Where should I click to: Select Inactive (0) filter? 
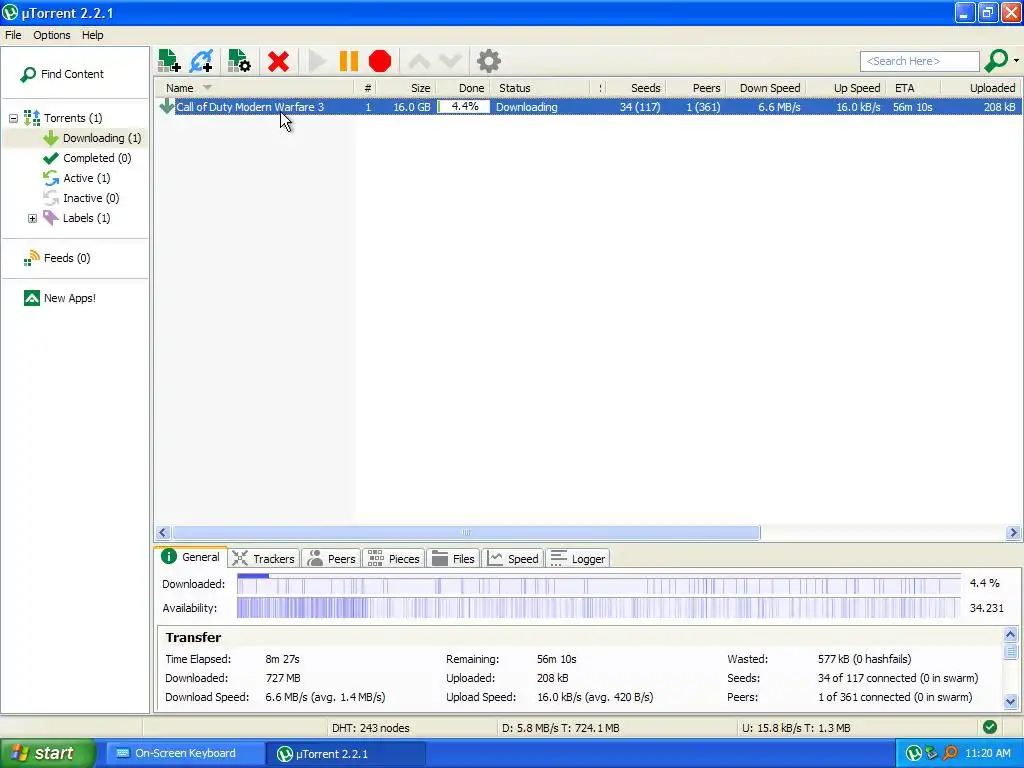(81, 198)
